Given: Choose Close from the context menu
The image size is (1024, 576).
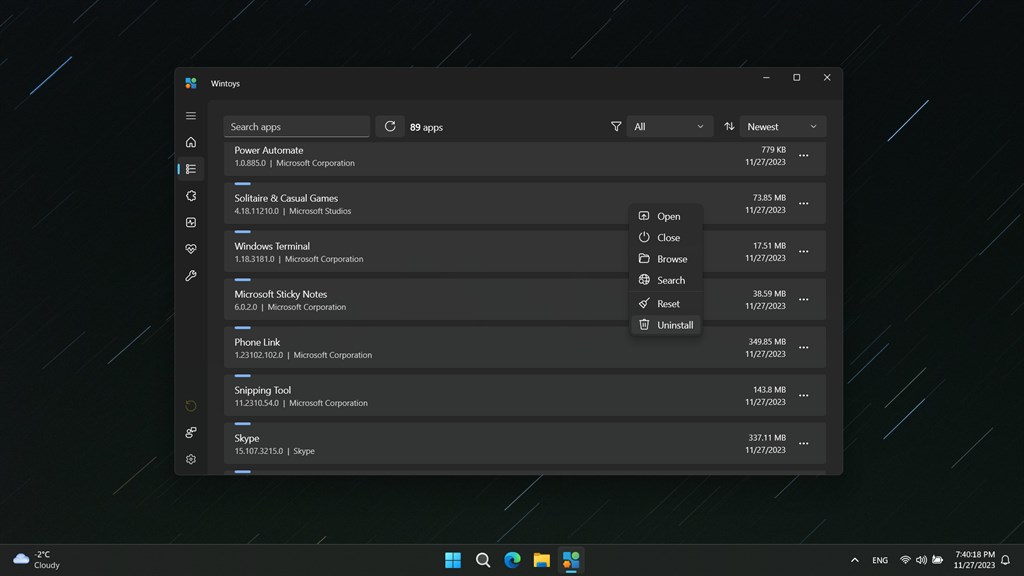Looking at the screenshot, I should coord(666,238).
